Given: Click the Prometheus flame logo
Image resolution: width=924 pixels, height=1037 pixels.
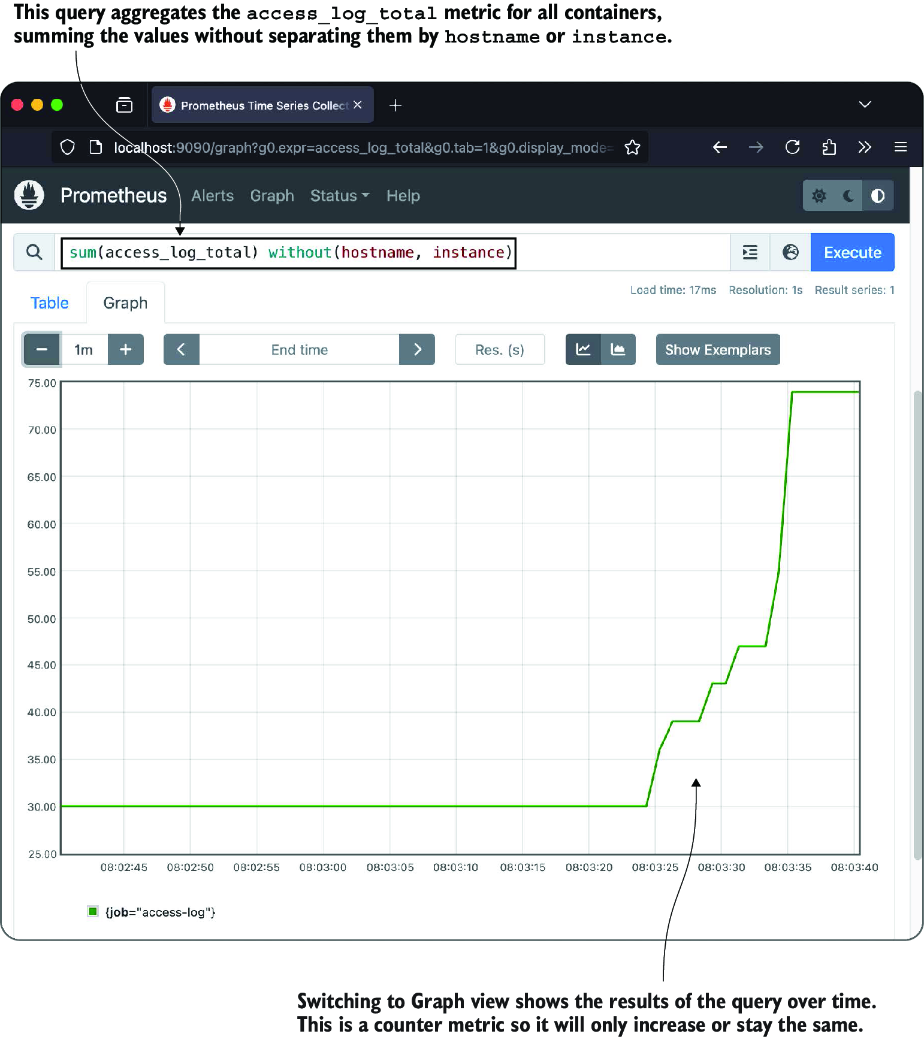Looking at the screenshot, I should (x=29, y=195).
